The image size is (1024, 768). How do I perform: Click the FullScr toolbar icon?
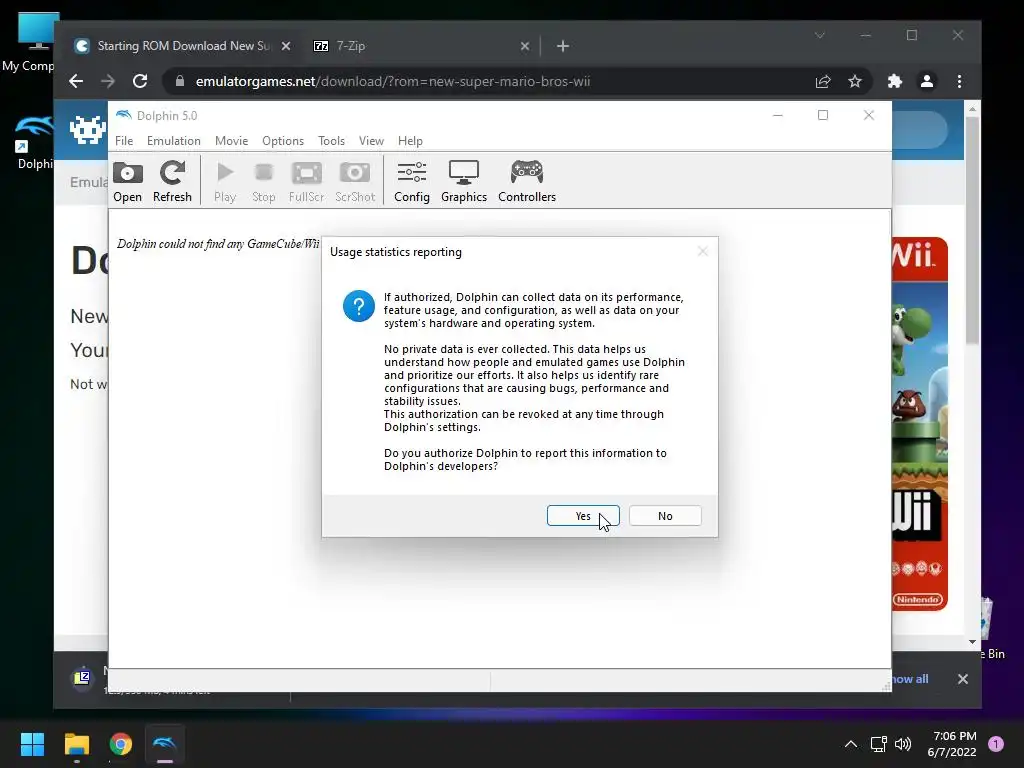306,182
